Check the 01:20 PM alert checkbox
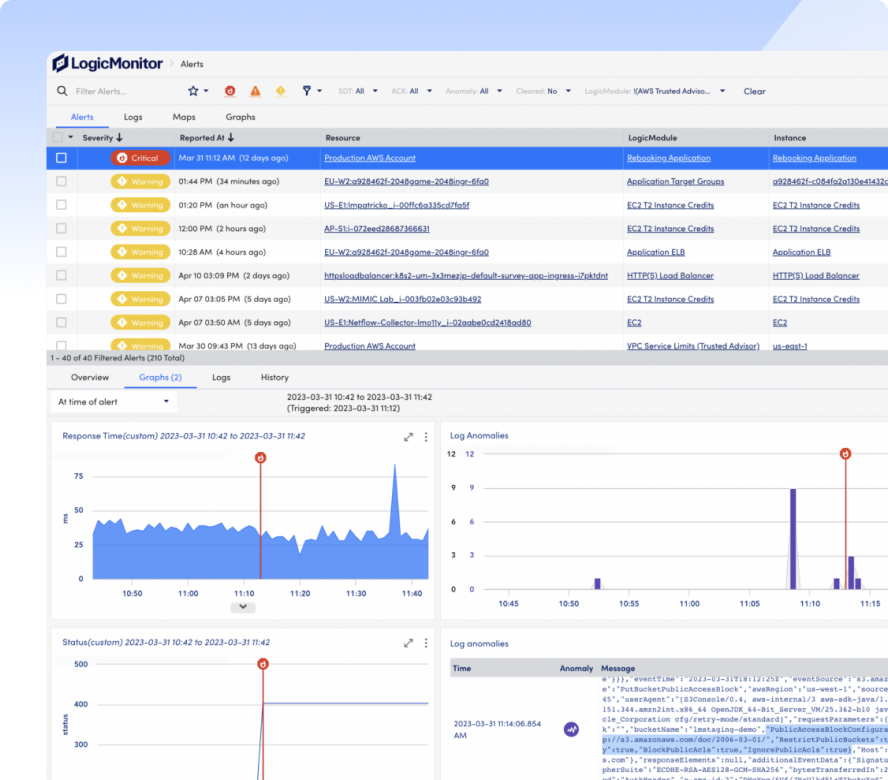Screen dimensions: 888x780 click(x=61, y=205)
